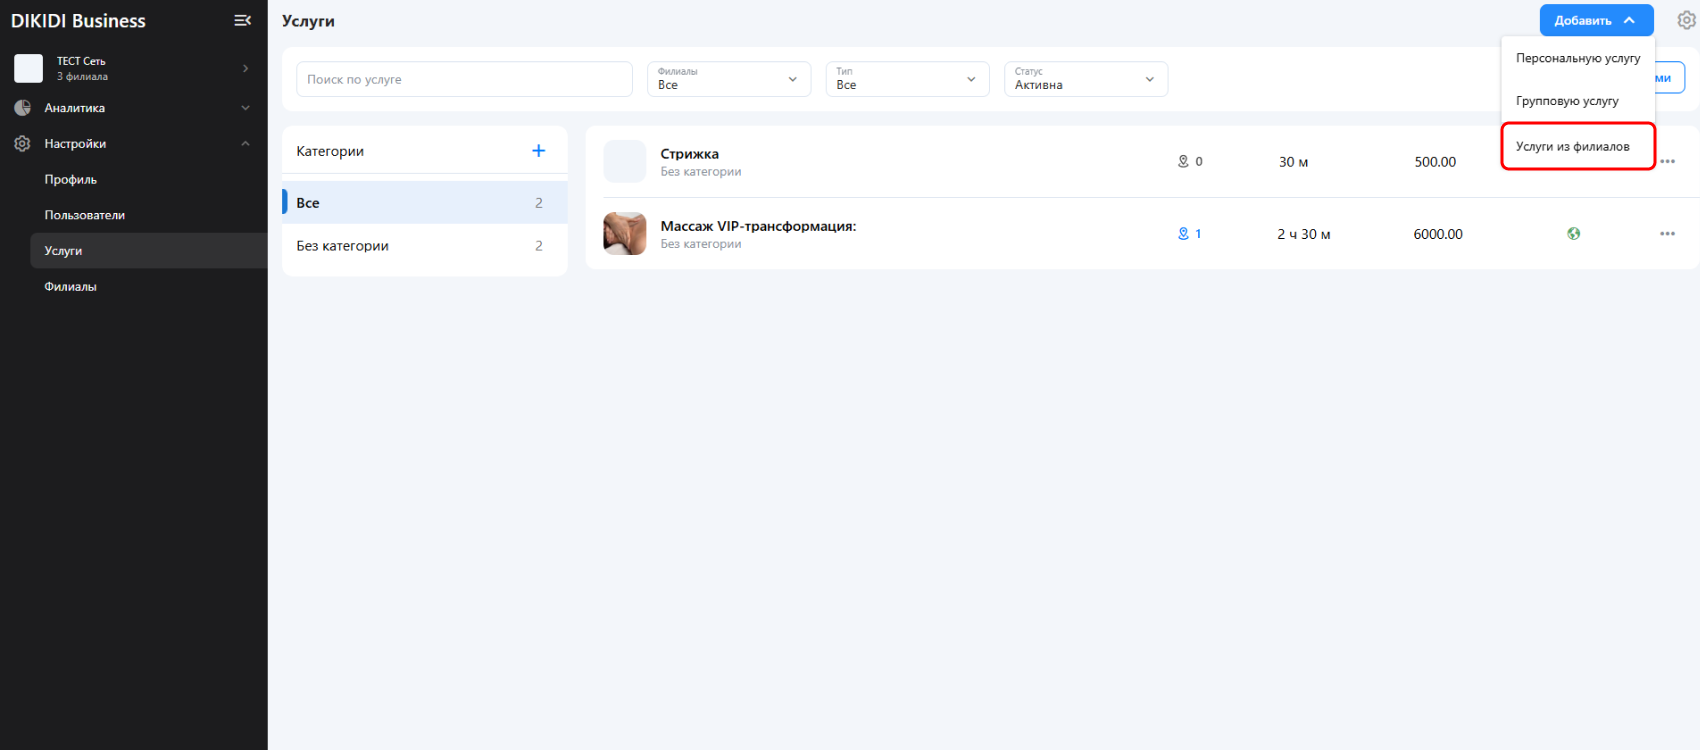
Task: Click the Добавить button
Action: [1595, 20]
